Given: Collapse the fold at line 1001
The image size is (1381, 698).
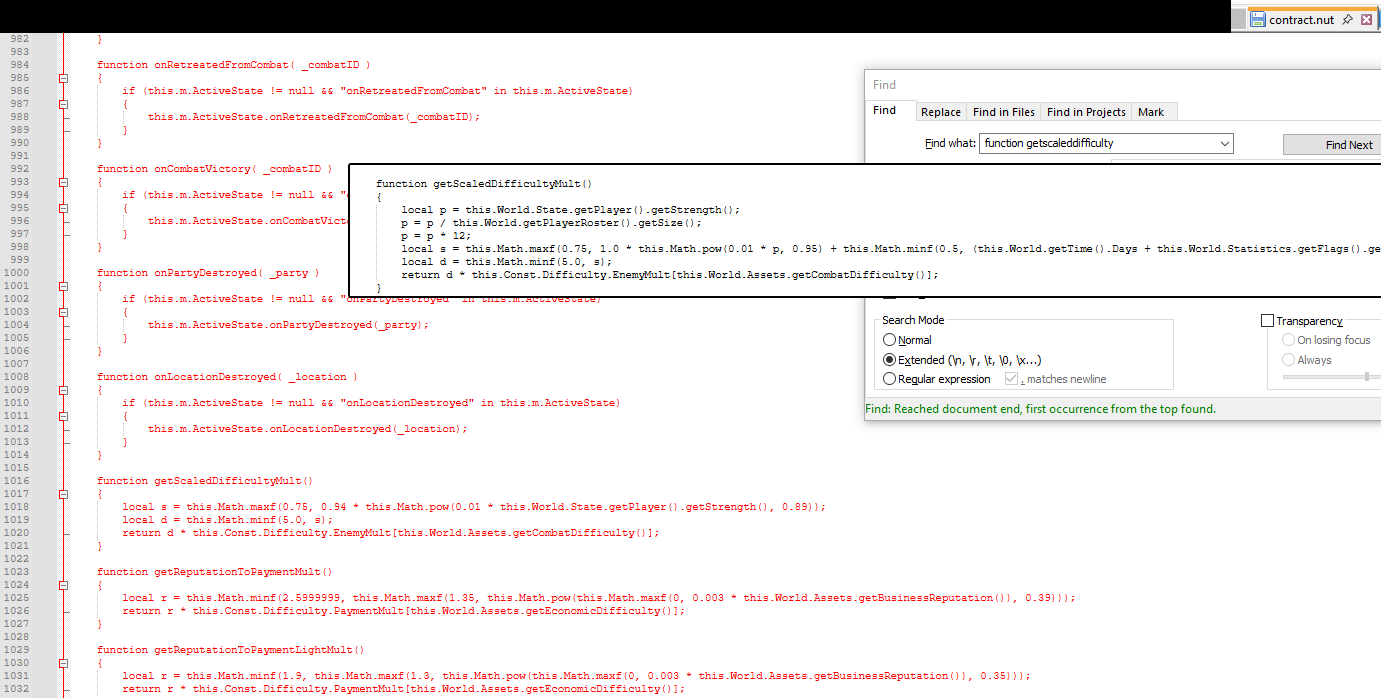Looking at the screenshot, I should [x=62, y=286].
